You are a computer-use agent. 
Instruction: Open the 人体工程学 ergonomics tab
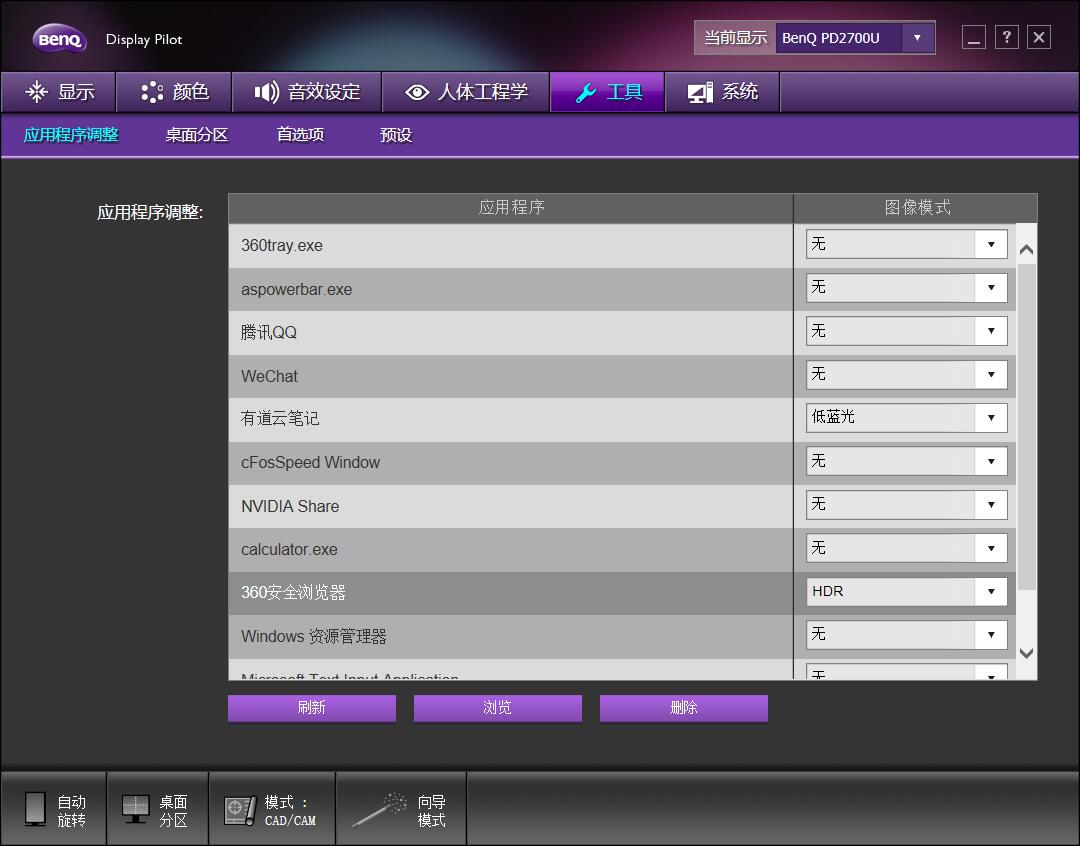point(466,92)
